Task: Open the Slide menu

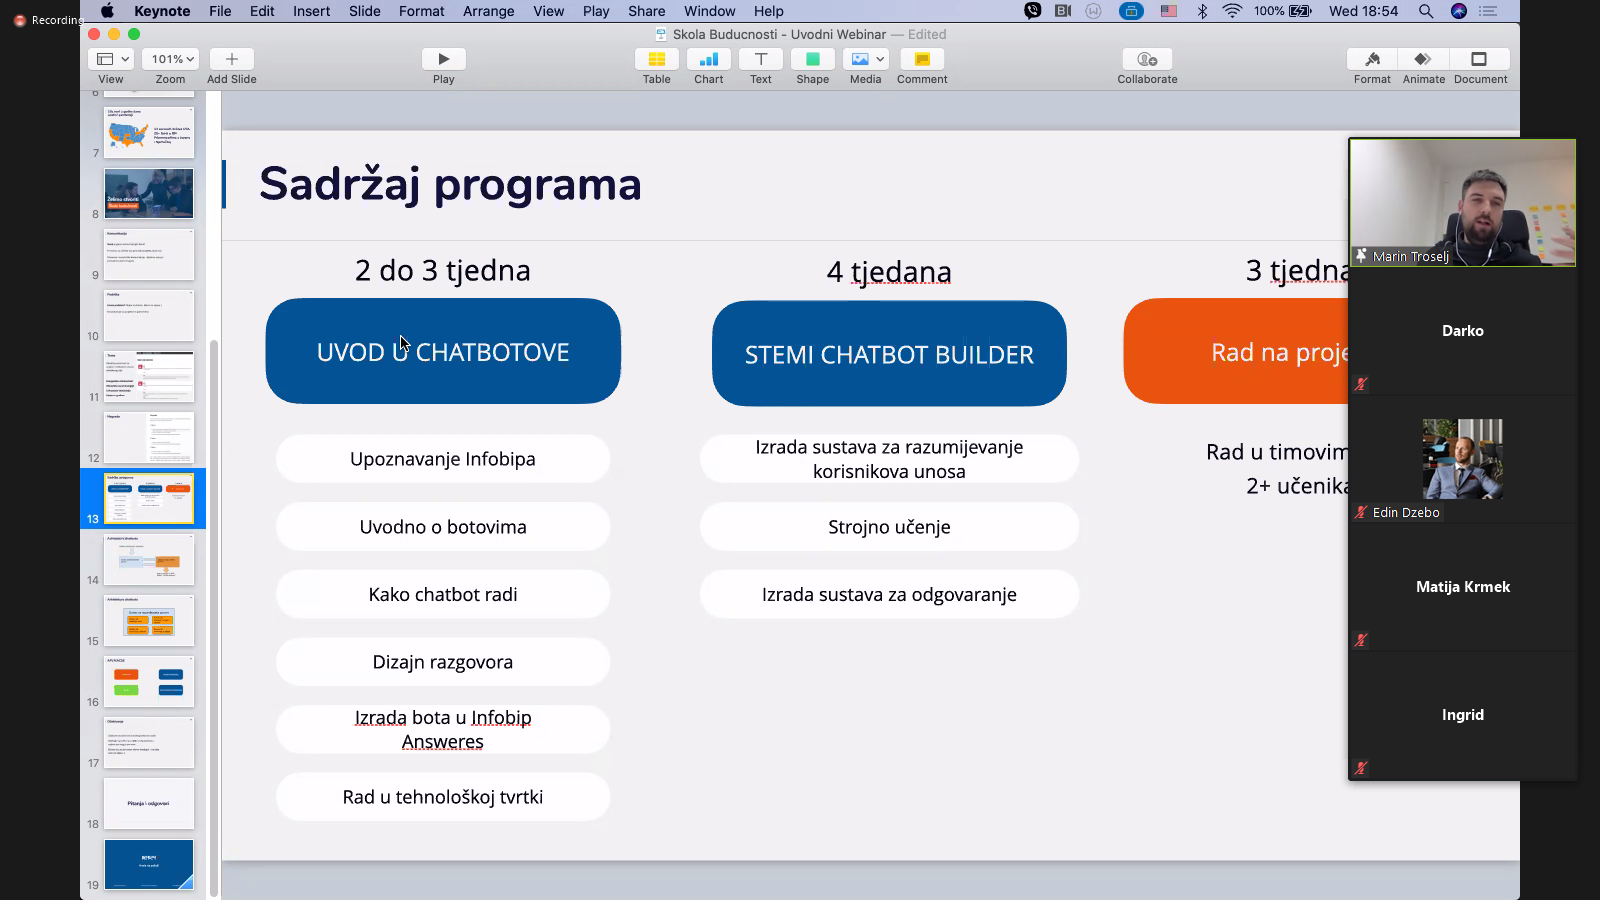Action: pyautogui.click(x=364, y=11)
